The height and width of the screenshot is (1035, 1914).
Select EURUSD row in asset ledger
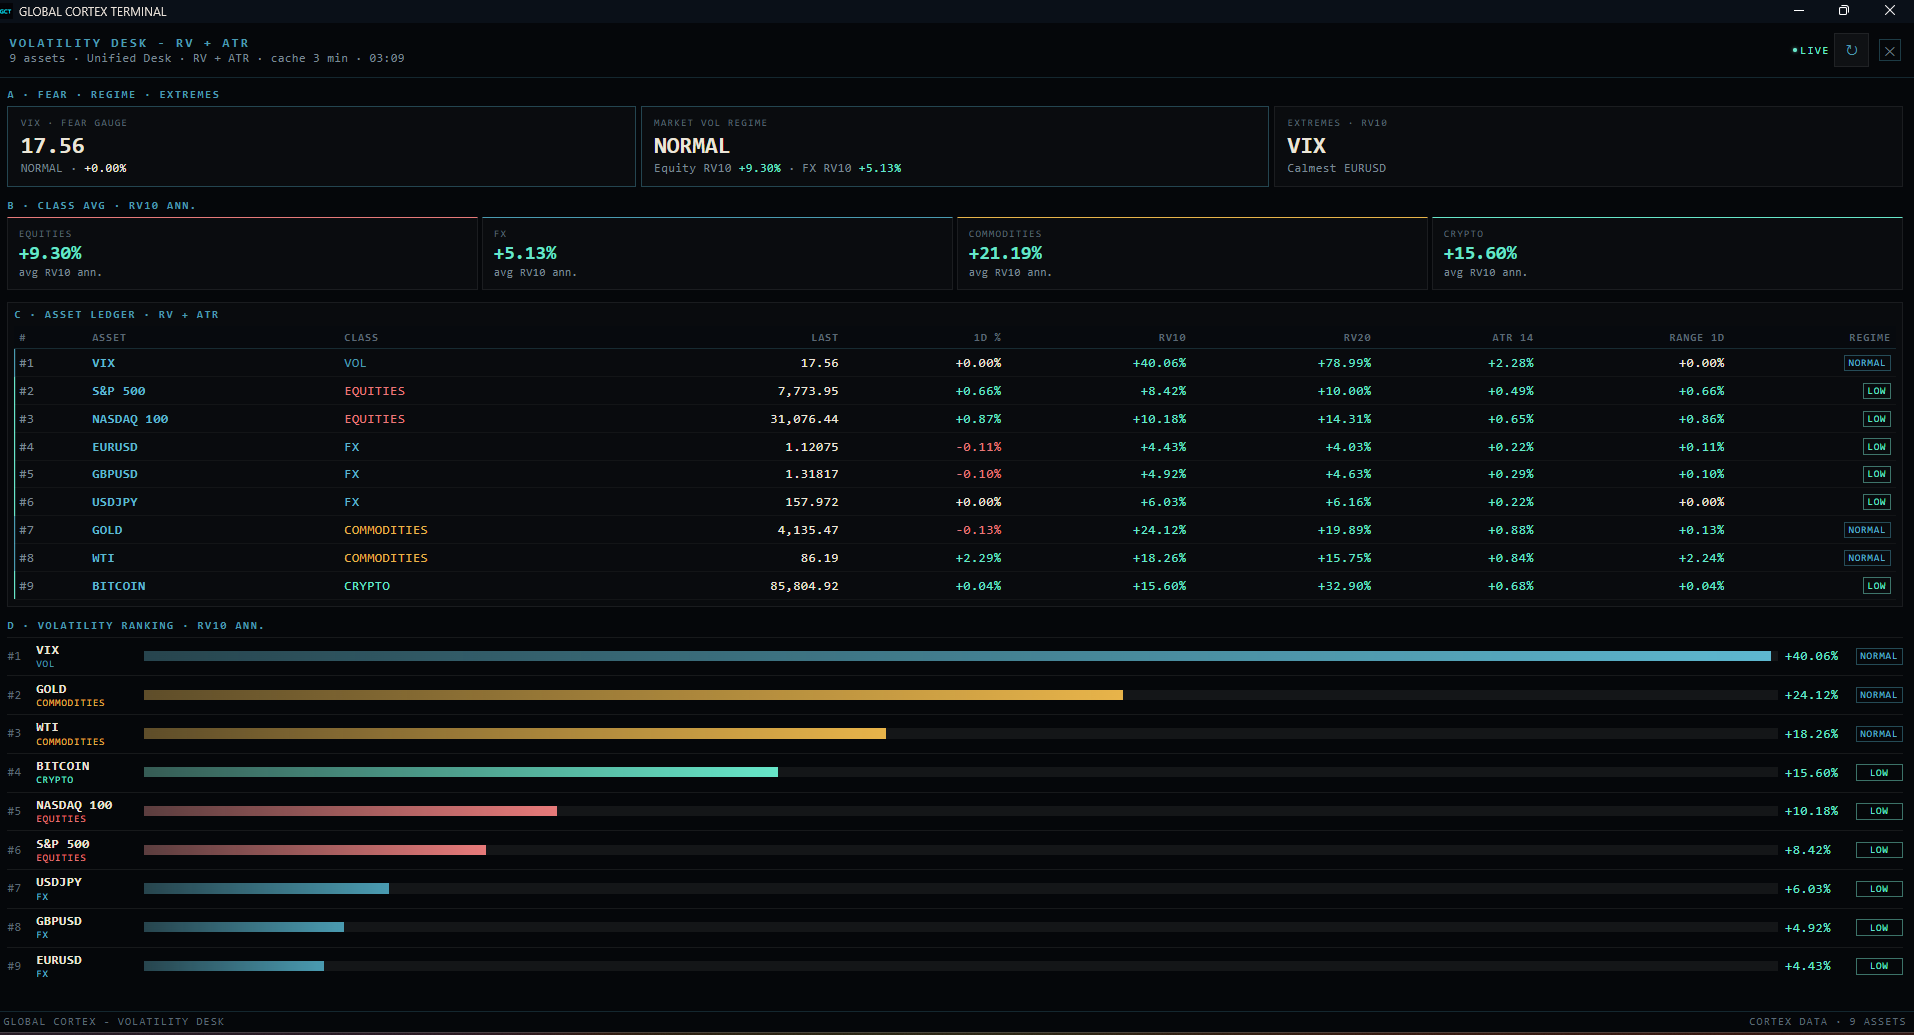(954, 447)
